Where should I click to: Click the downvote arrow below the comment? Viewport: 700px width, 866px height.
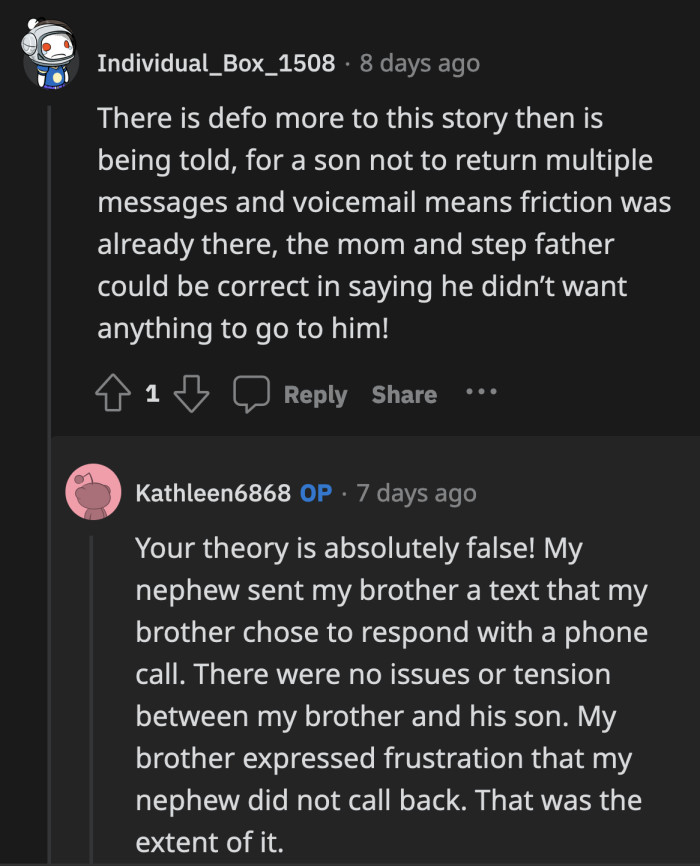191,393
